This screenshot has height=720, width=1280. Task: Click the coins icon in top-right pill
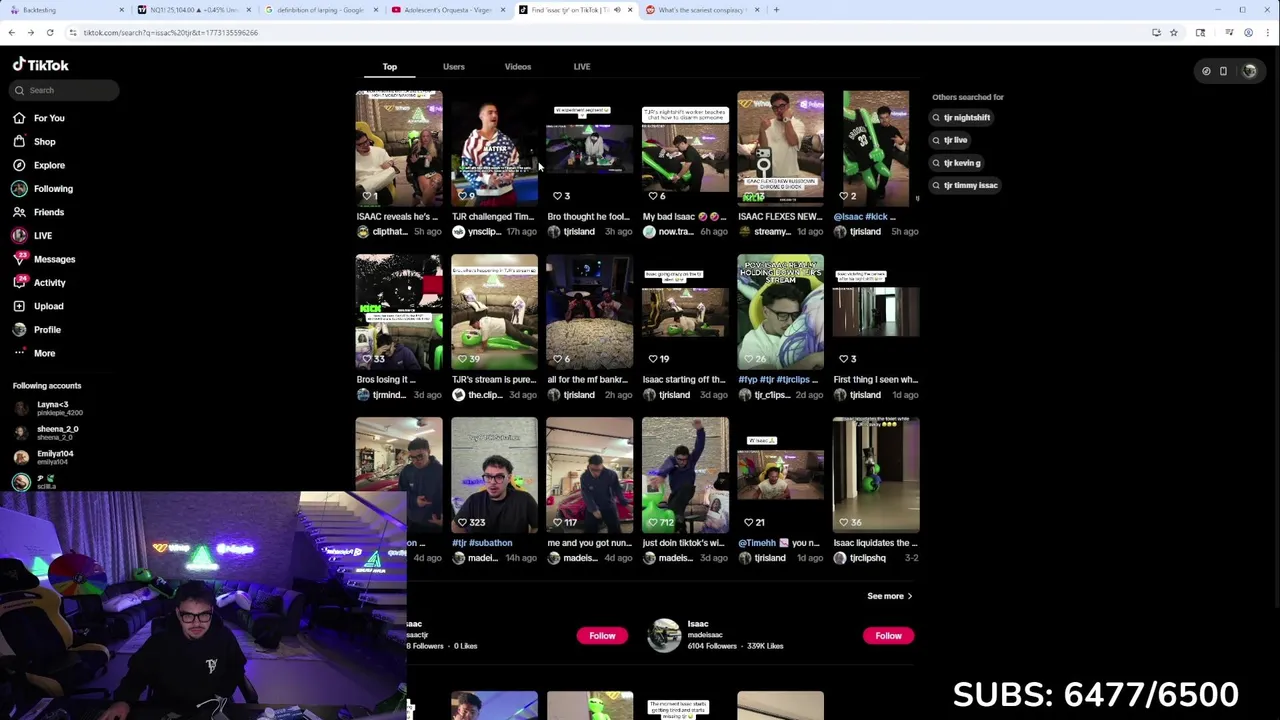[x=1206, y=71]
